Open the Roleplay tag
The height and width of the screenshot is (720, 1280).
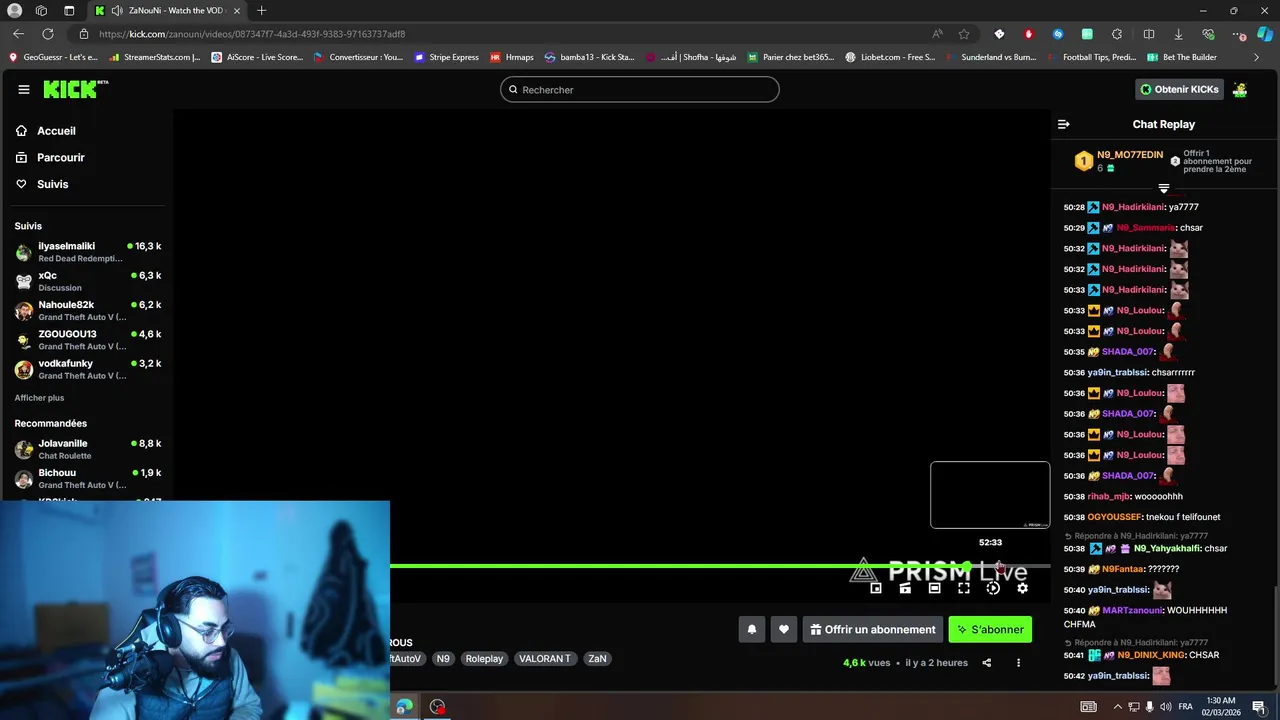point(484,659)
